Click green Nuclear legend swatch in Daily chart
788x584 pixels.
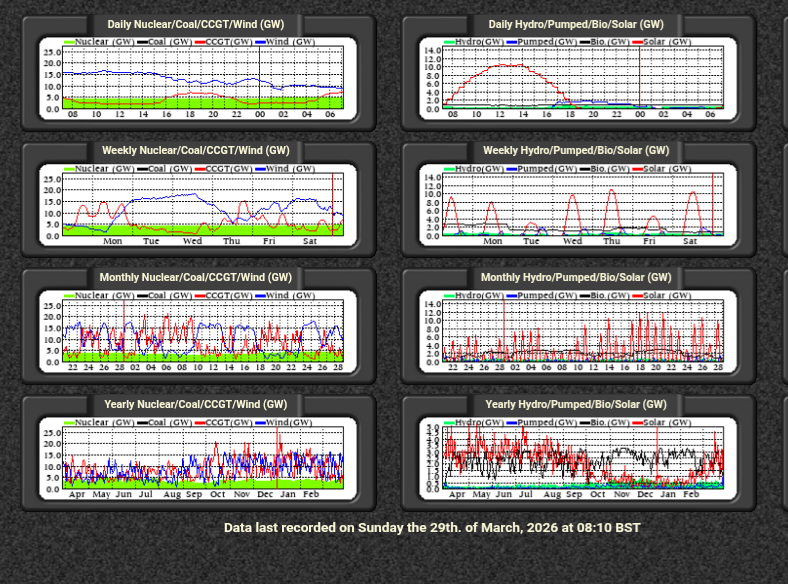[x=69, y=42]
